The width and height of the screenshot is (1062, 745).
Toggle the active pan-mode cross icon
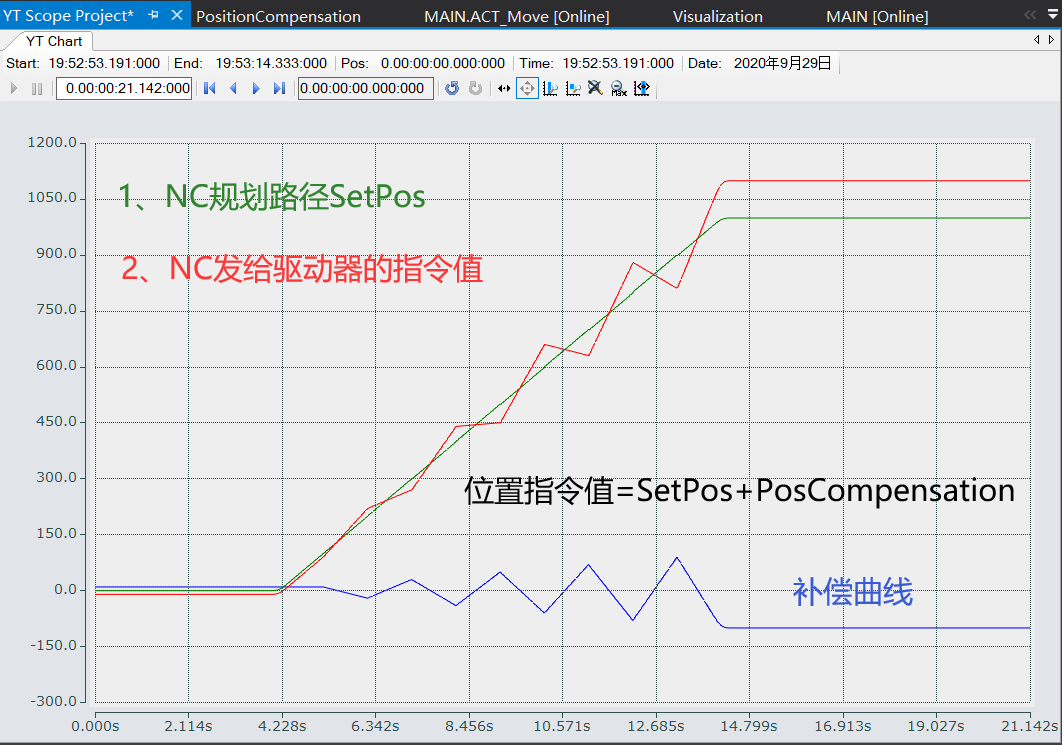coord(527,88)
